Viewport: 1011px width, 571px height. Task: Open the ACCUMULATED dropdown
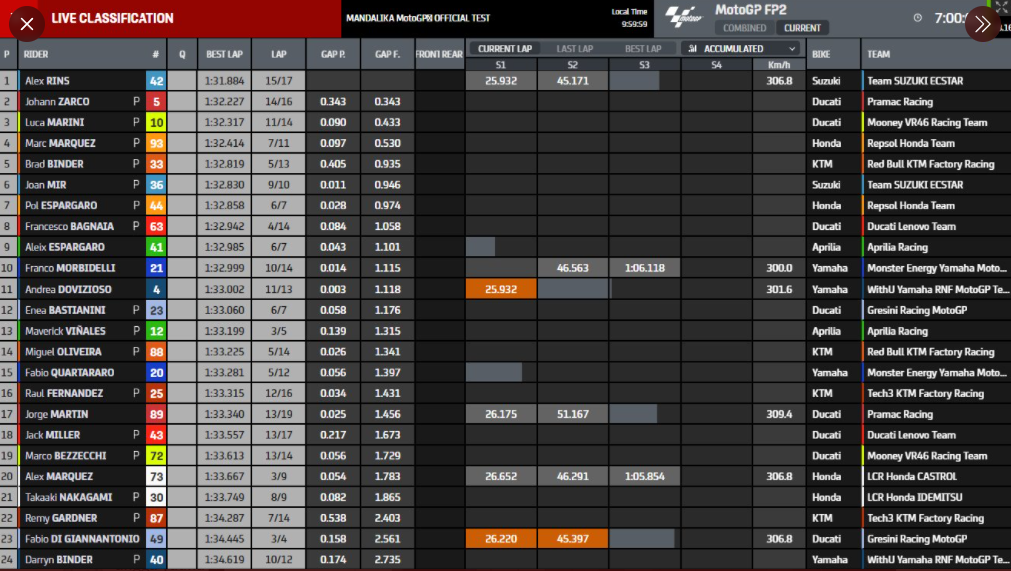pos(741,48)
